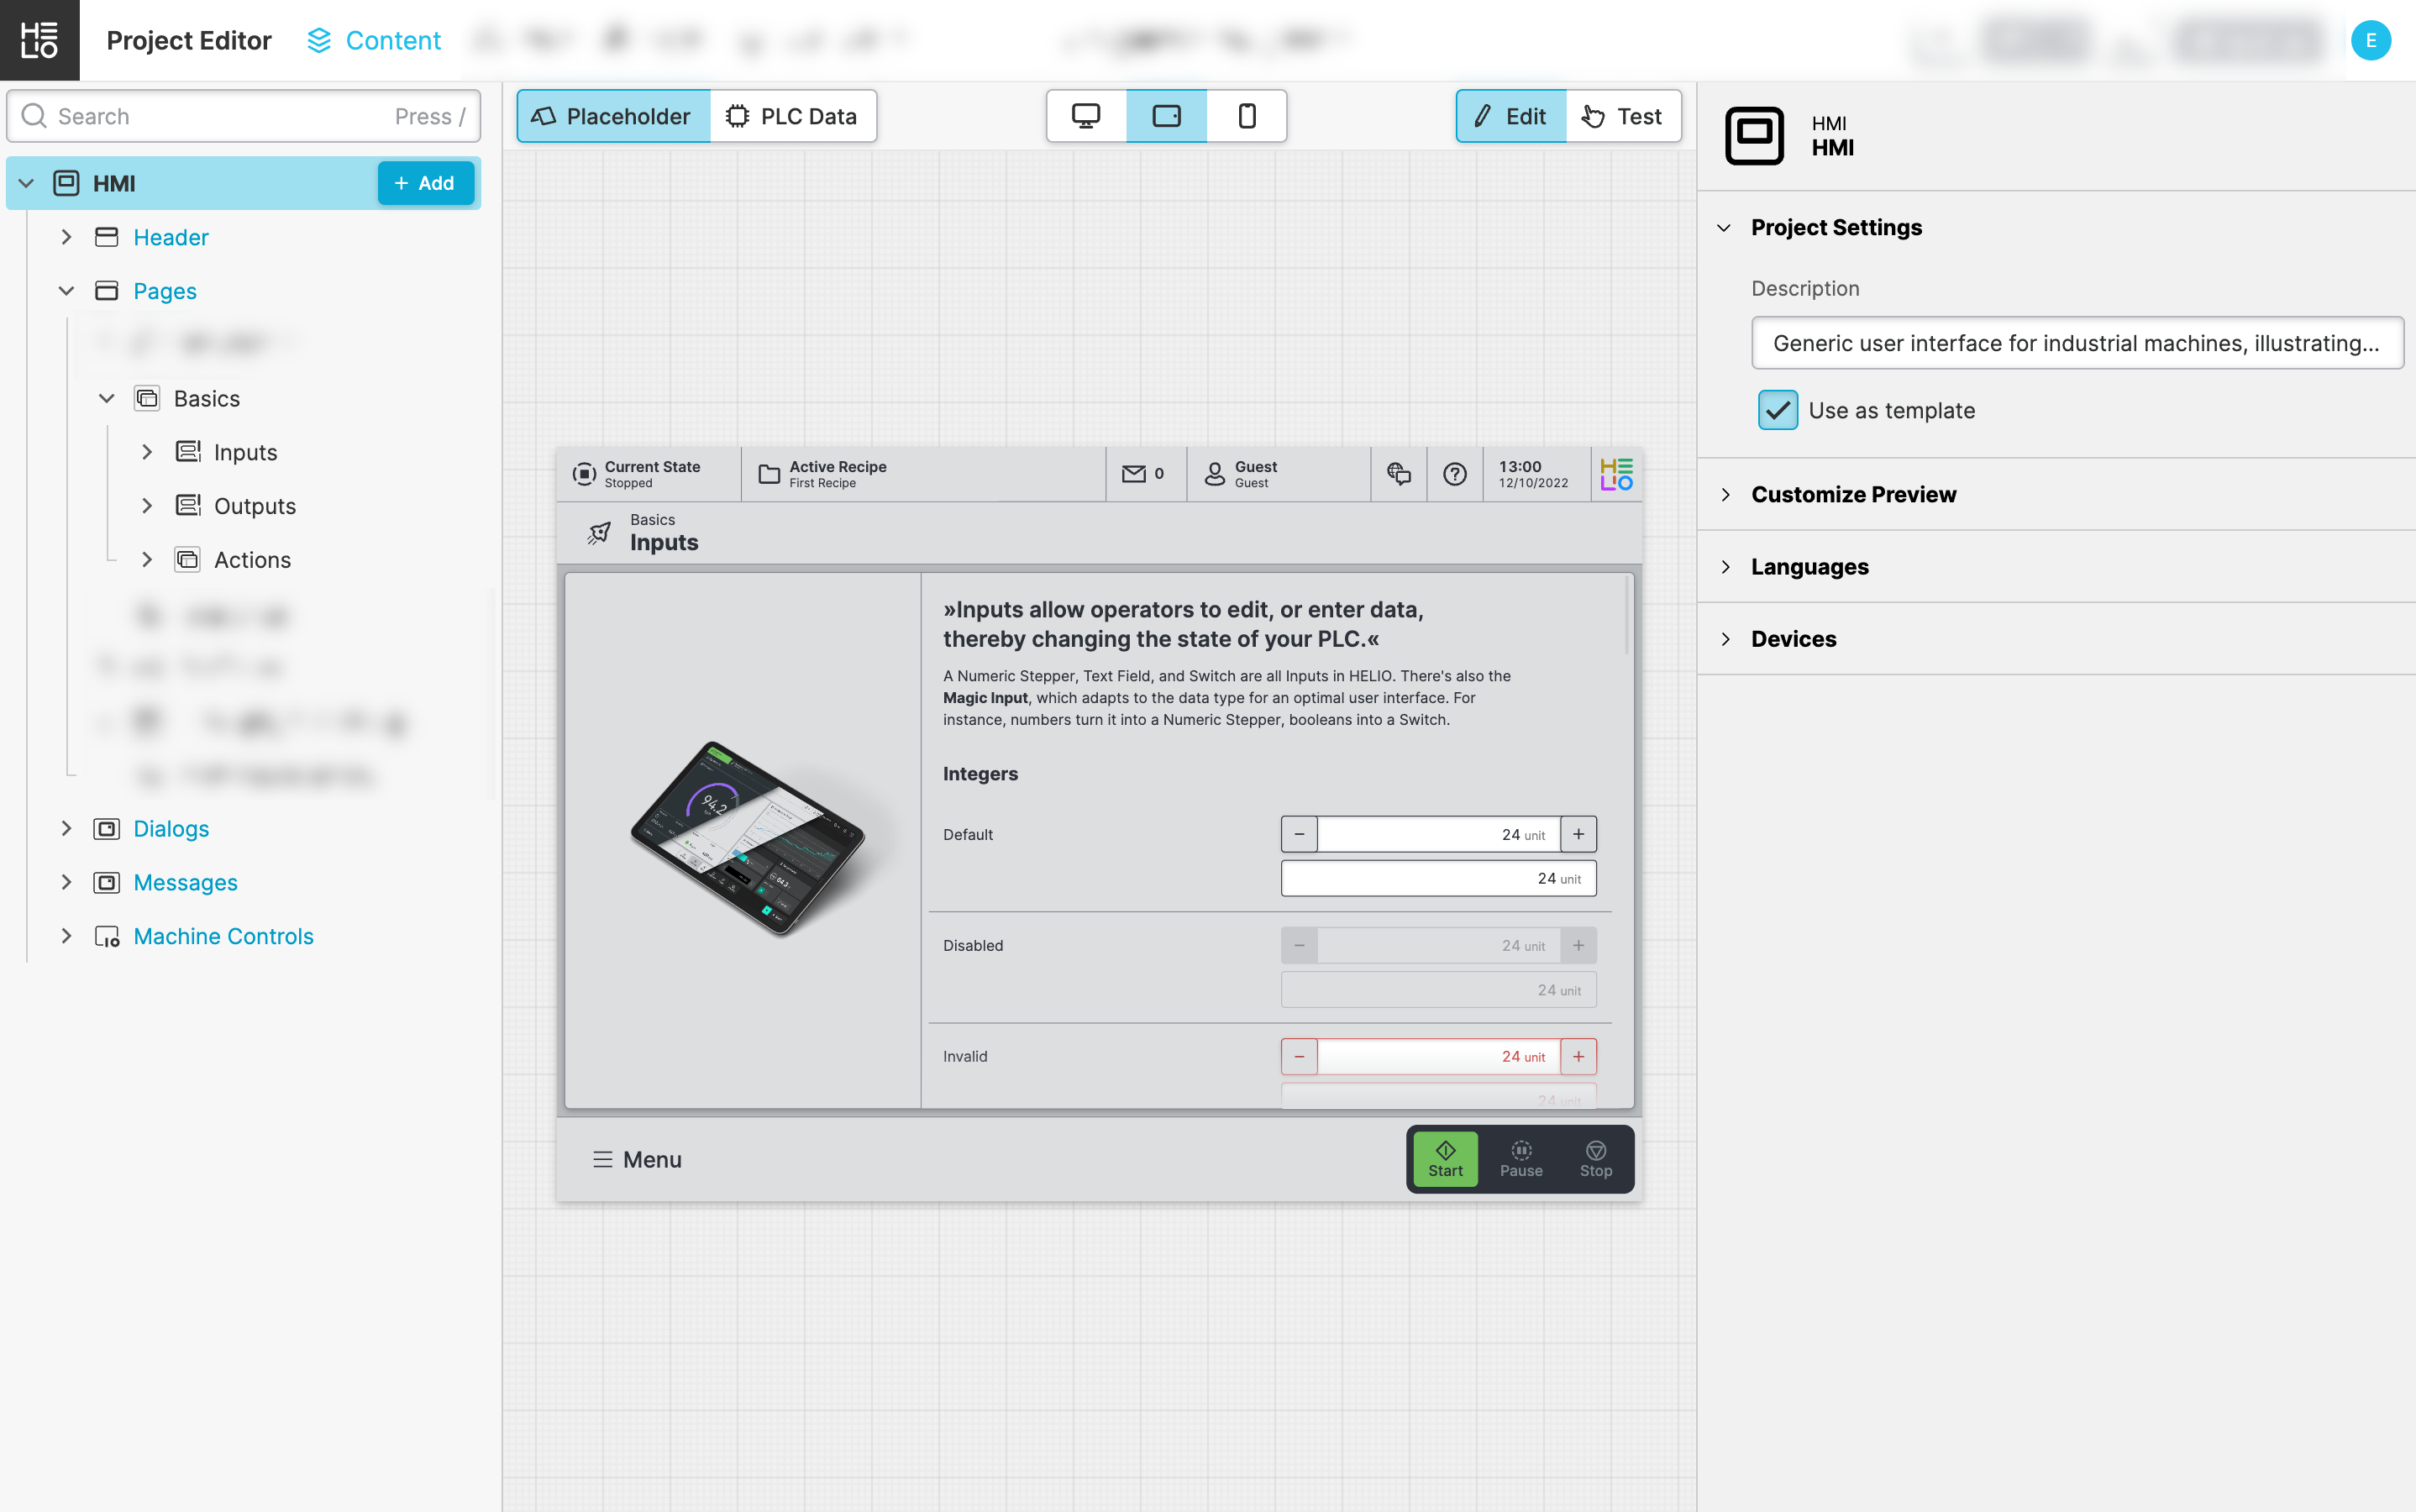Viewport: 2416px width, 1512px height.
Task: Select Machine Controls in tree
Action: click(223, 936)
